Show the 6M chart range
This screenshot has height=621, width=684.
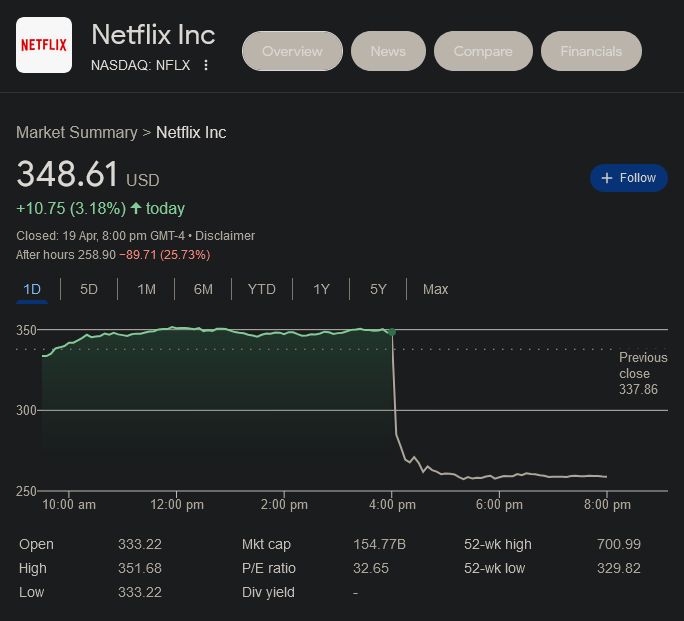[203, 290]
